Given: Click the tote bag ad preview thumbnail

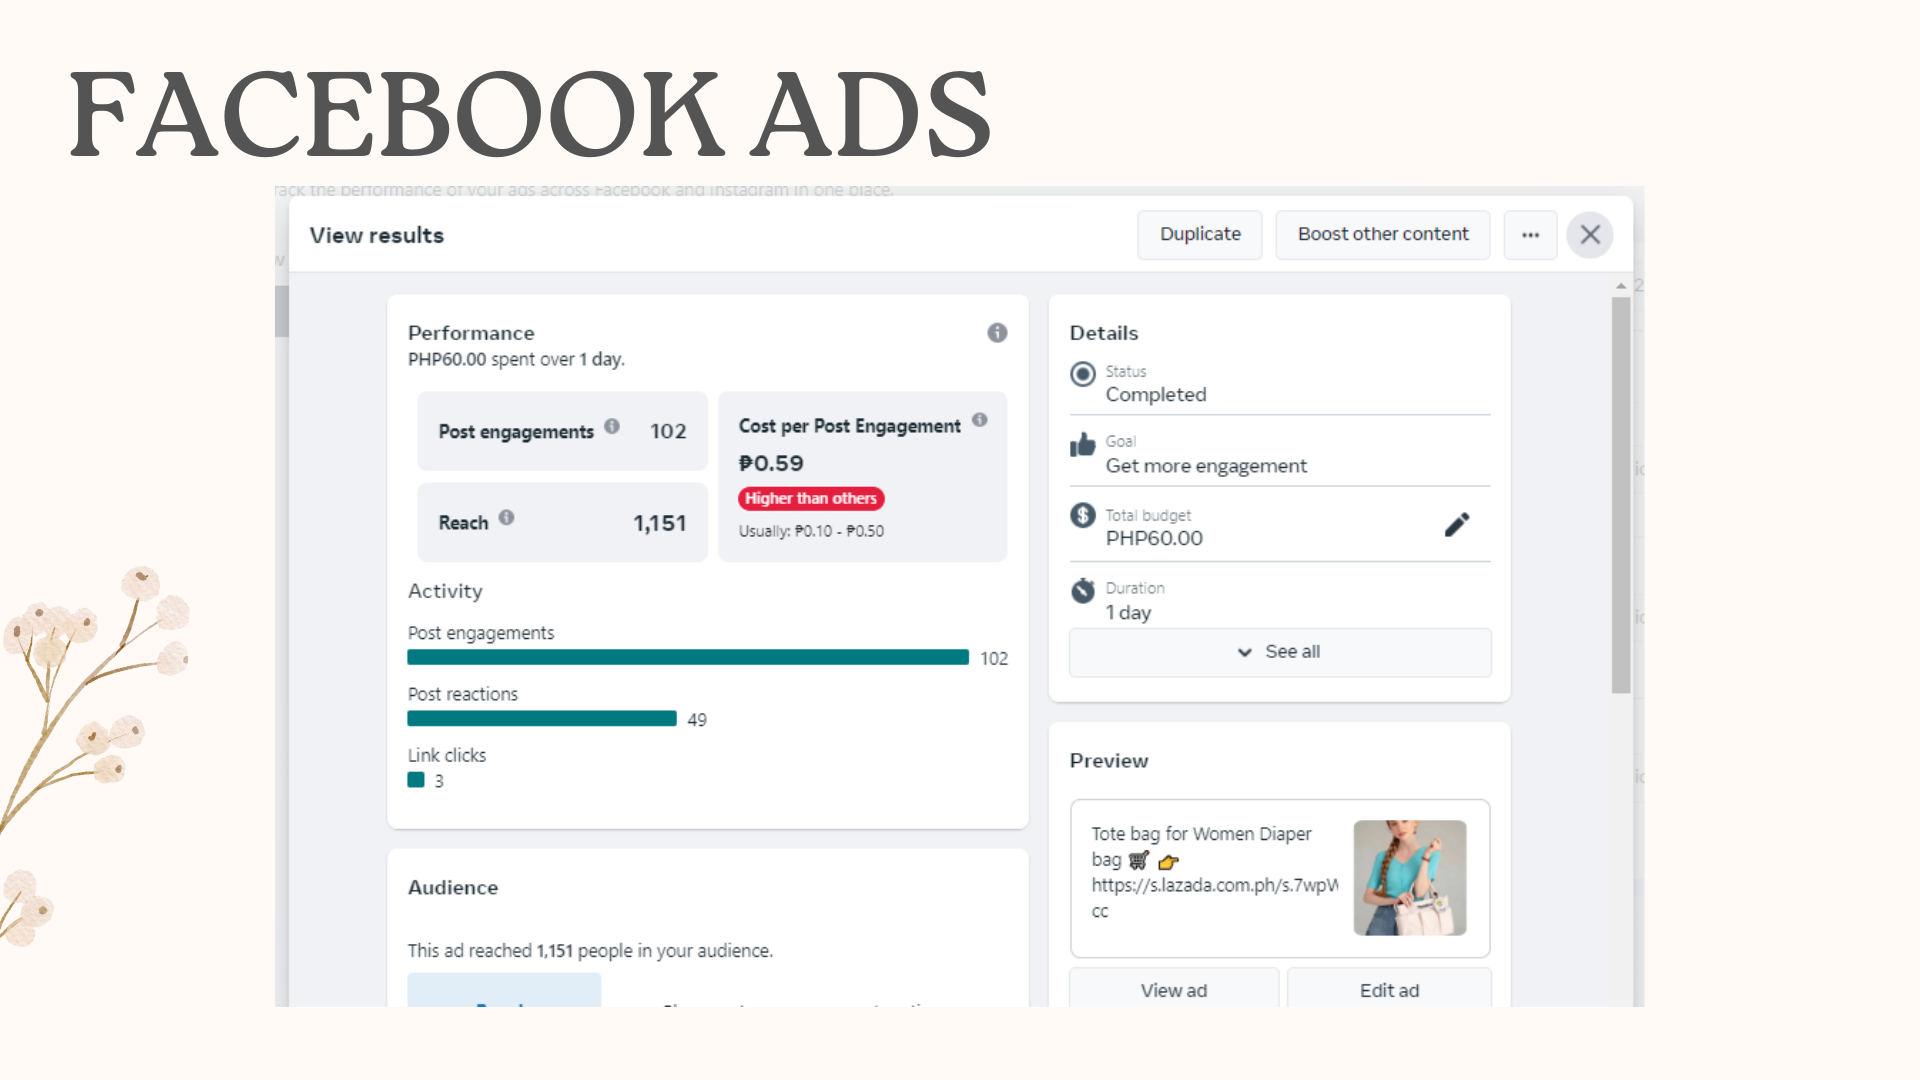Looking at the screenshot, I should (x=1410, y=878).
